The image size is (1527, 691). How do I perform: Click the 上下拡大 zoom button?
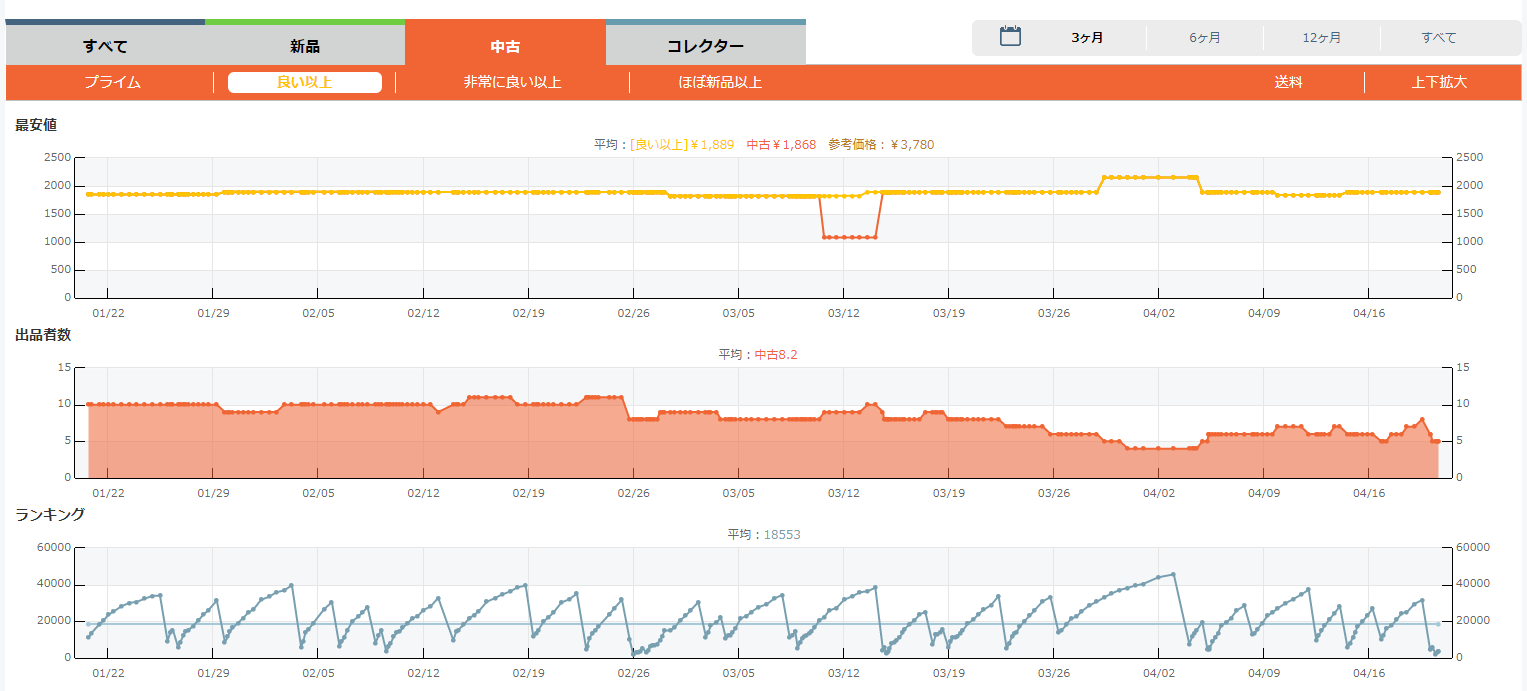1439,82
